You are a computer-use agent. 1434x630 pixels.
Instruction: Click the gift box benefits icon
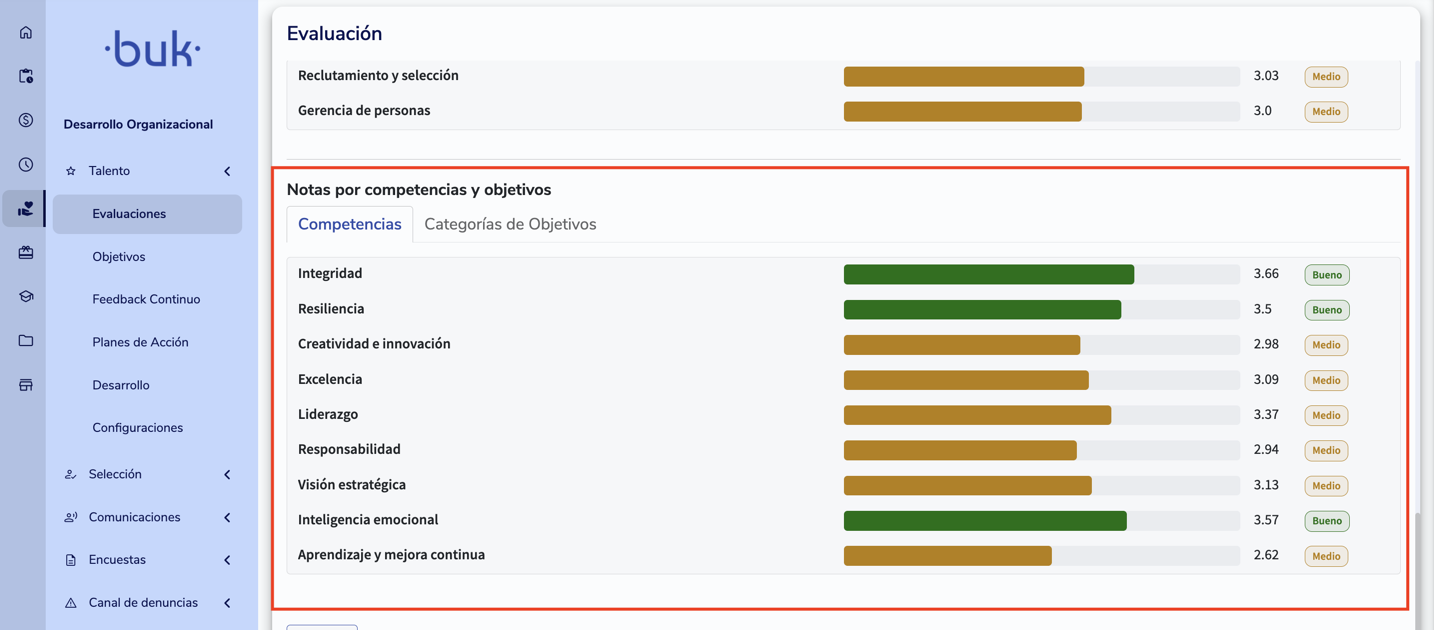pyautogui.click(x=26, y=253)
